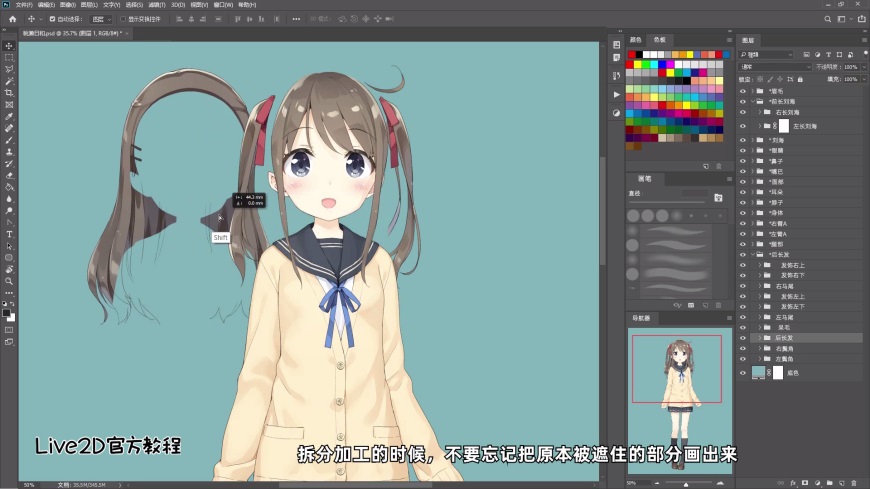Open the search icon at top right

coord(827,19)
